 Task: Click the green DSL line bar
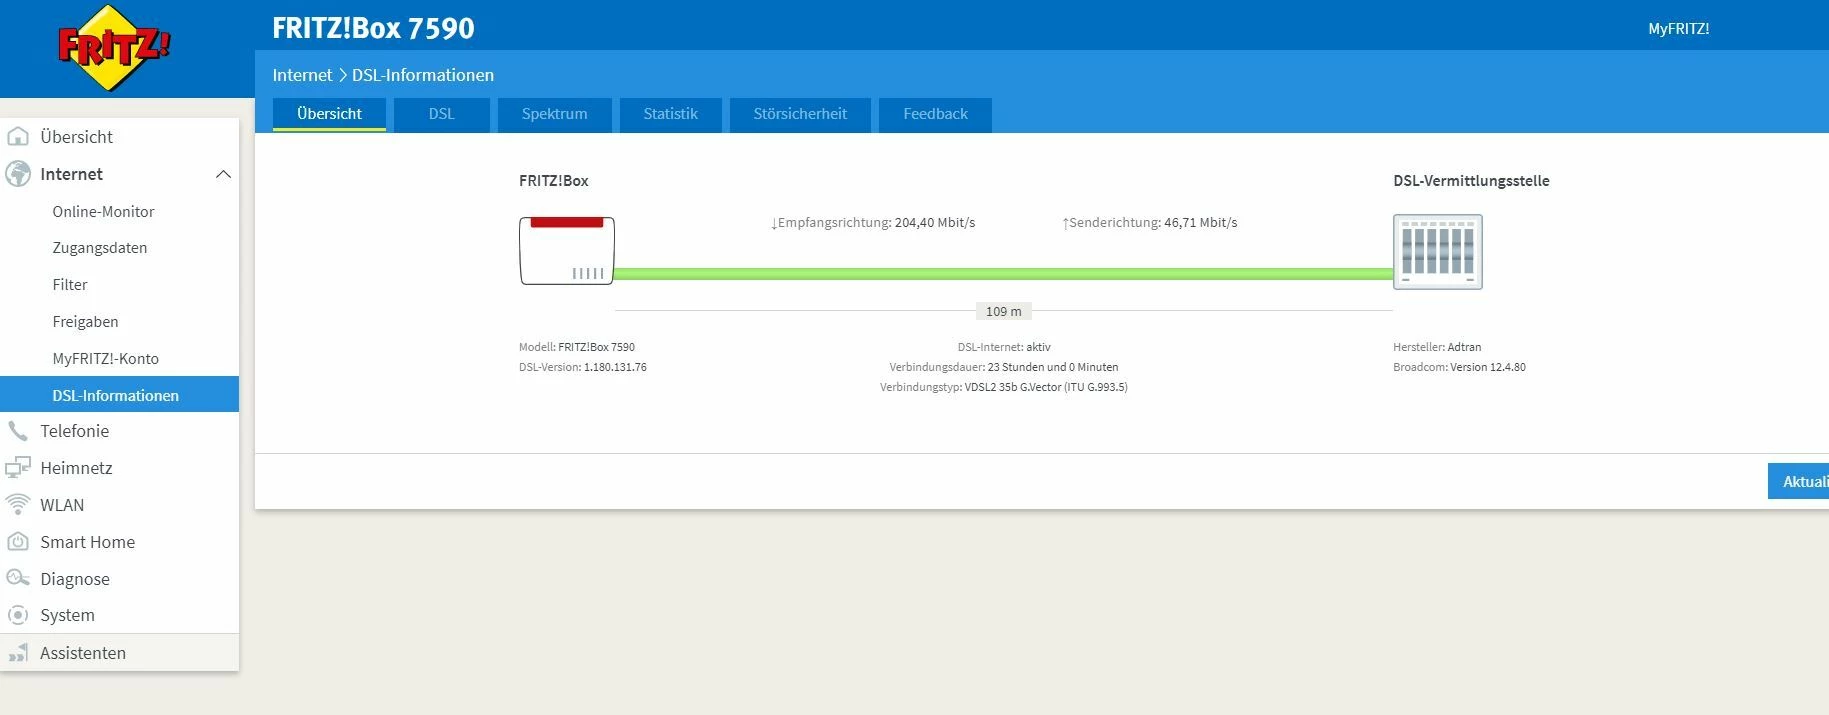[1003, 274]
